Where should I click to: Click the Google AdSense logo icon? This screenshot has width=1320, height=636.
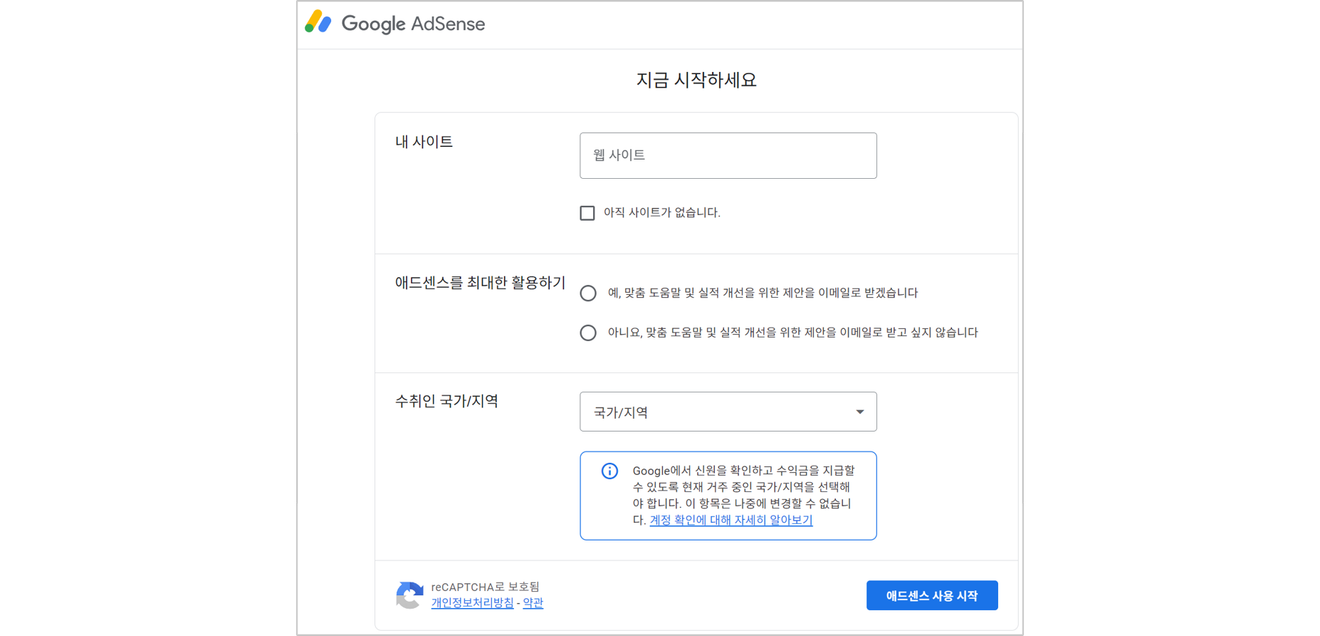point(318,22)
